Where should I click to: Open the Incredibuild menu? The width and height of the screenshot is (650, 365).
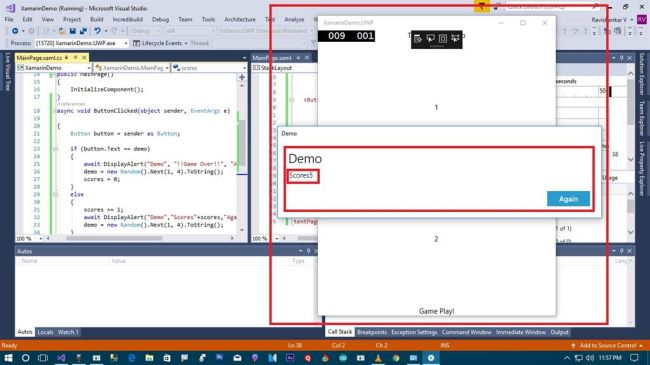point(128,19)
